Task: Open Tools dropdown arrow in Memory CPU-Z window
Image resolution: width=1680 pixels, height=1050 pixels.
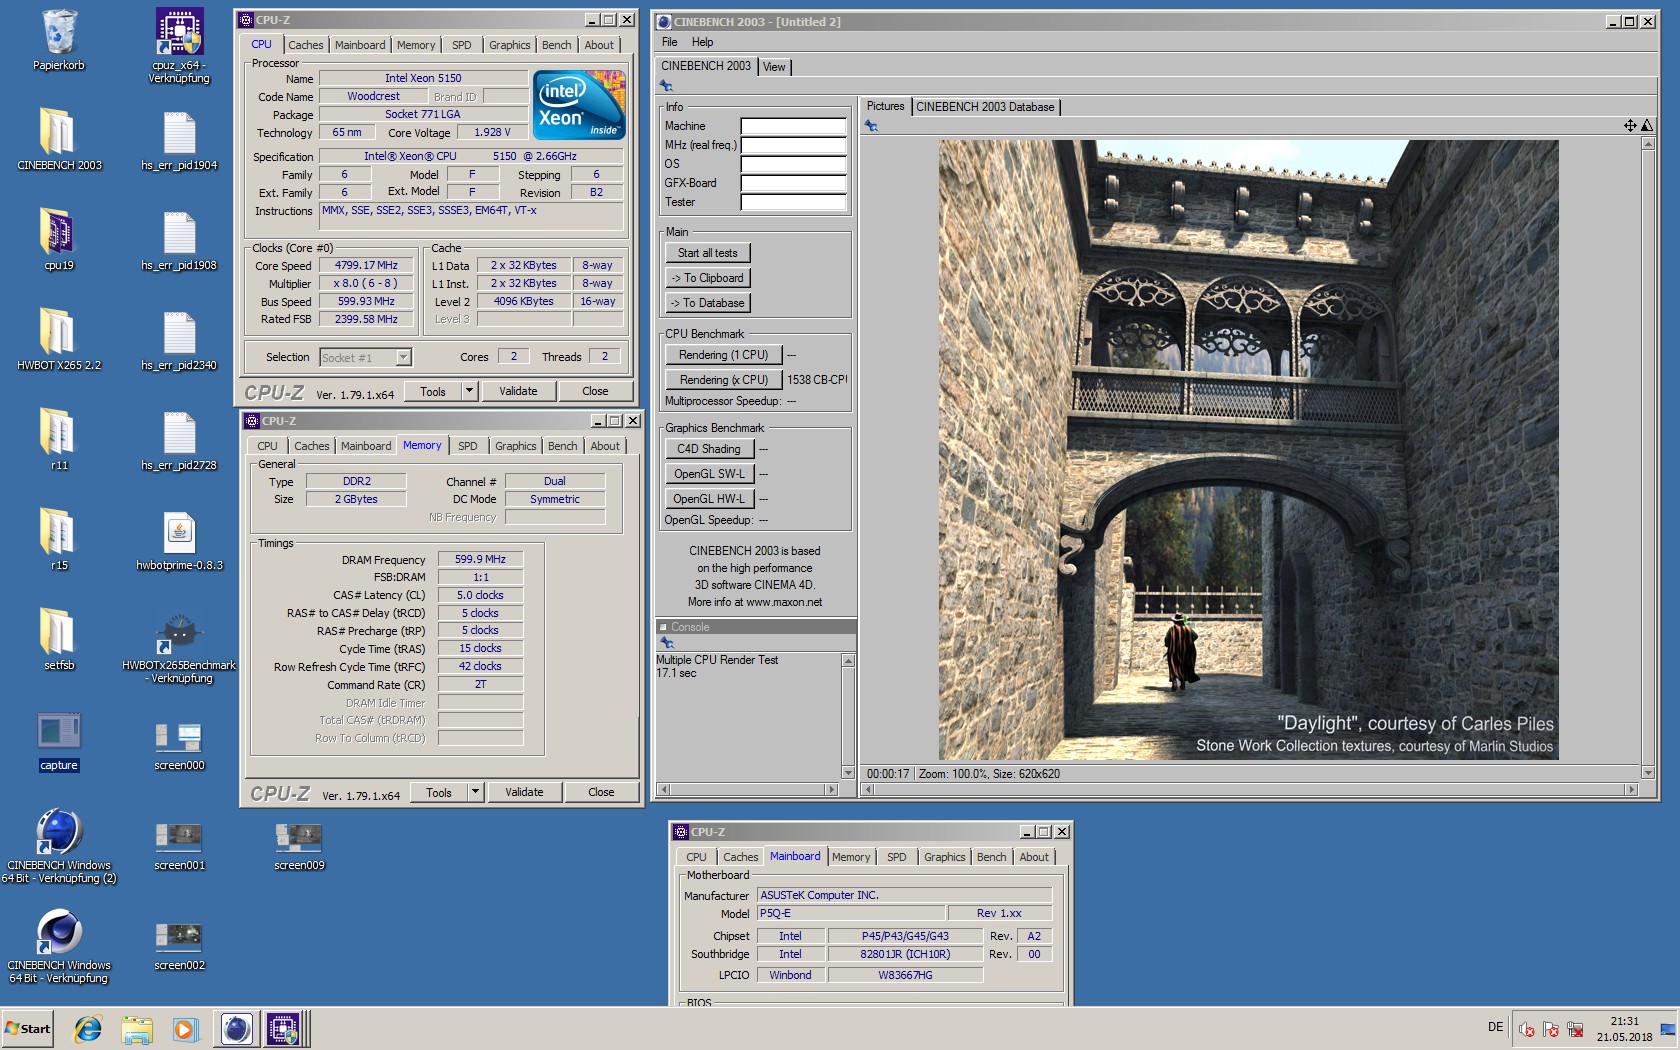Action: point(475,792)
